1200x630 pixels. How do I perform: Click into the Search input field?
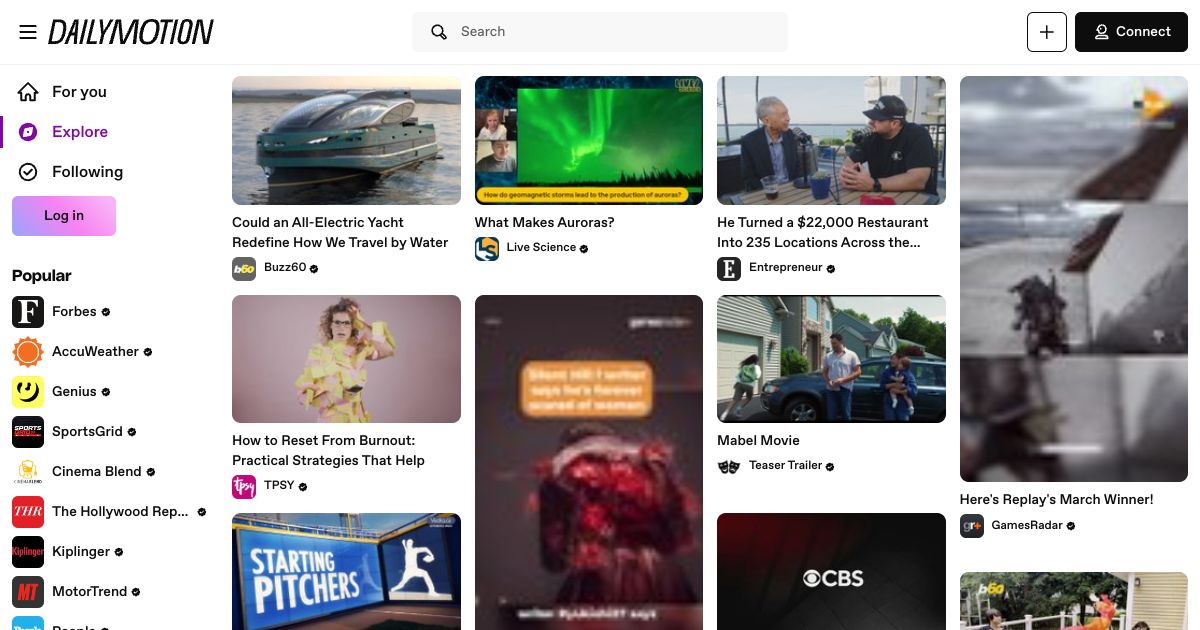[600, 32]
